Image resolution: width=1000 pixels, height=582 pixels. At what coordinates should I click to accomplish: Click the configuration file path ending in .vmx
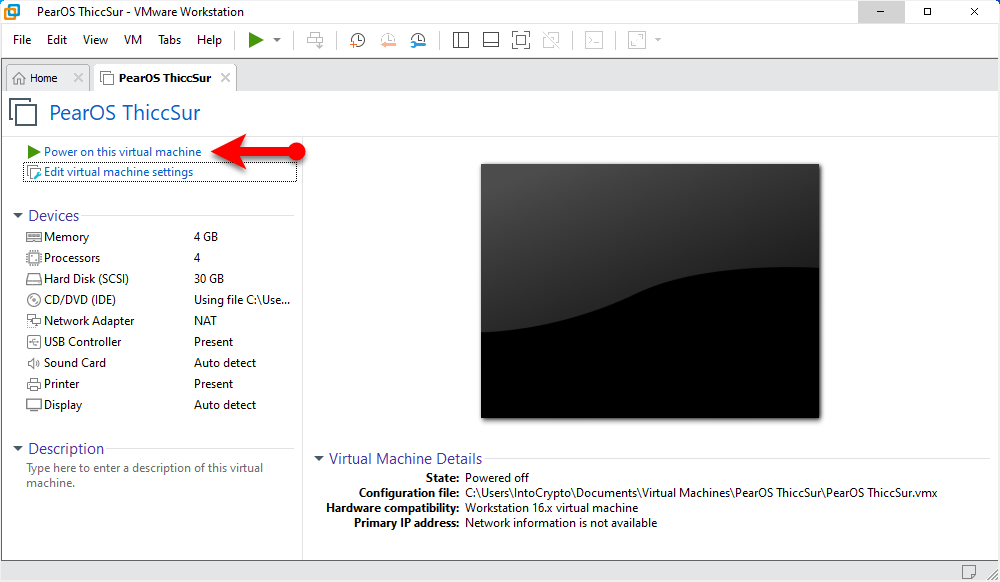(701, 493)
